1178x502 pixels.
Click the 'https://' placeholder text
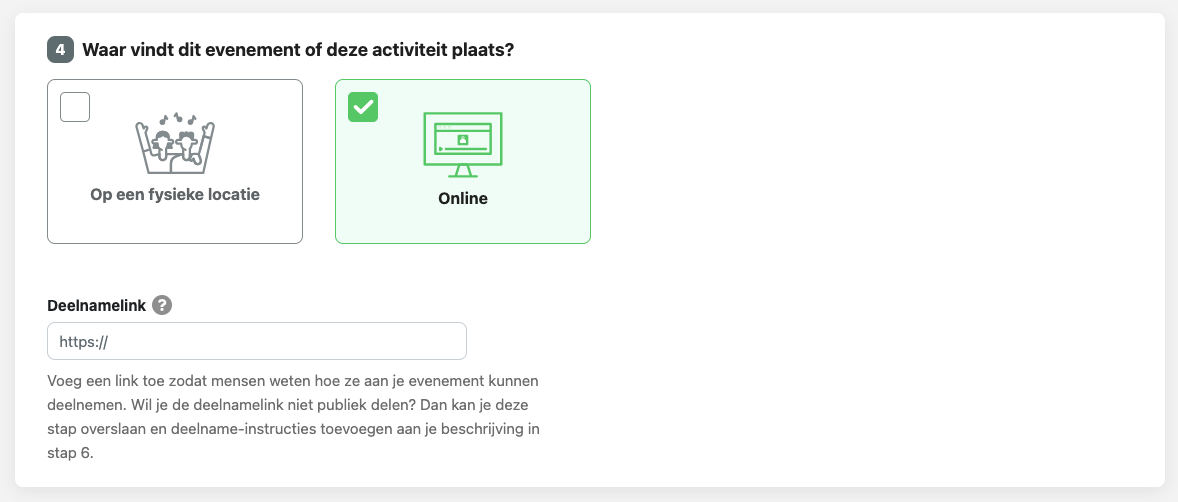pyautogui.click(x=83, y=341)
